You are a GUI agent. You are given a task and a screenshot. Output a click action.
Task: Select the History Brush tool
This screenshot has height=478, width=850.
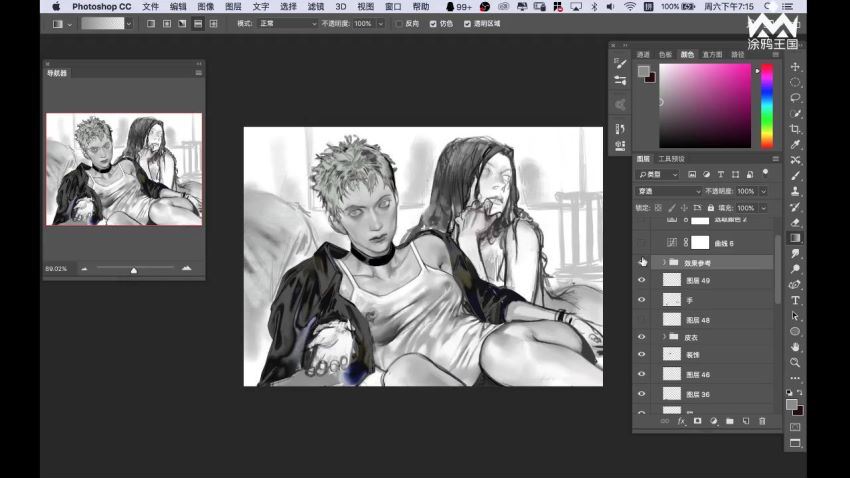pos(795,207)
